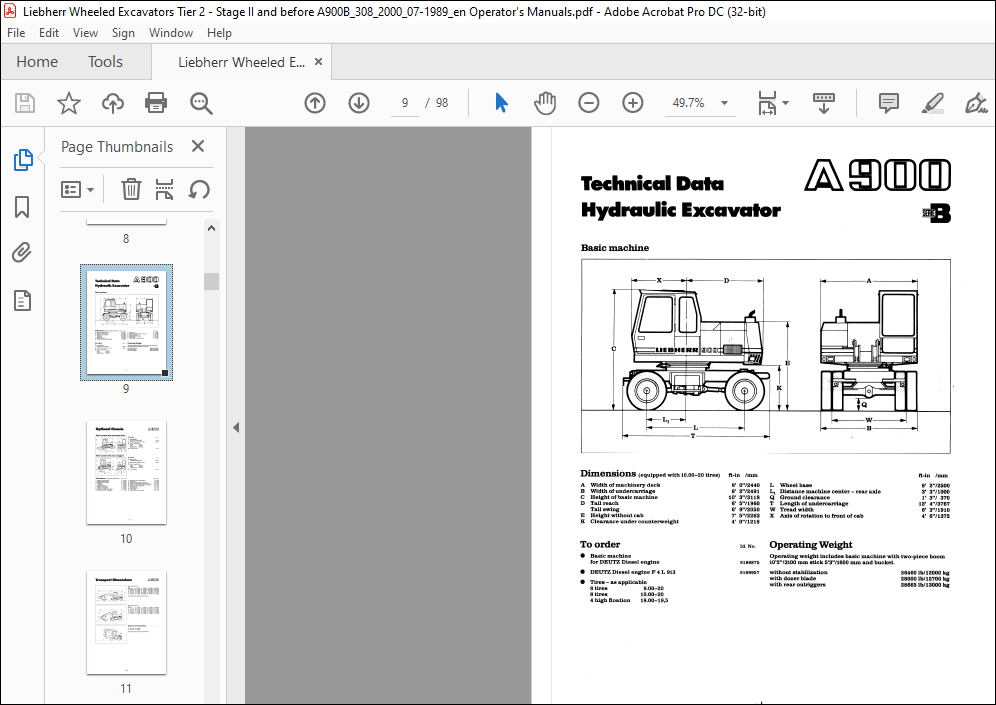Click the total pages '98' text
This screenshot has width=996, height=705.
(442, 103)
